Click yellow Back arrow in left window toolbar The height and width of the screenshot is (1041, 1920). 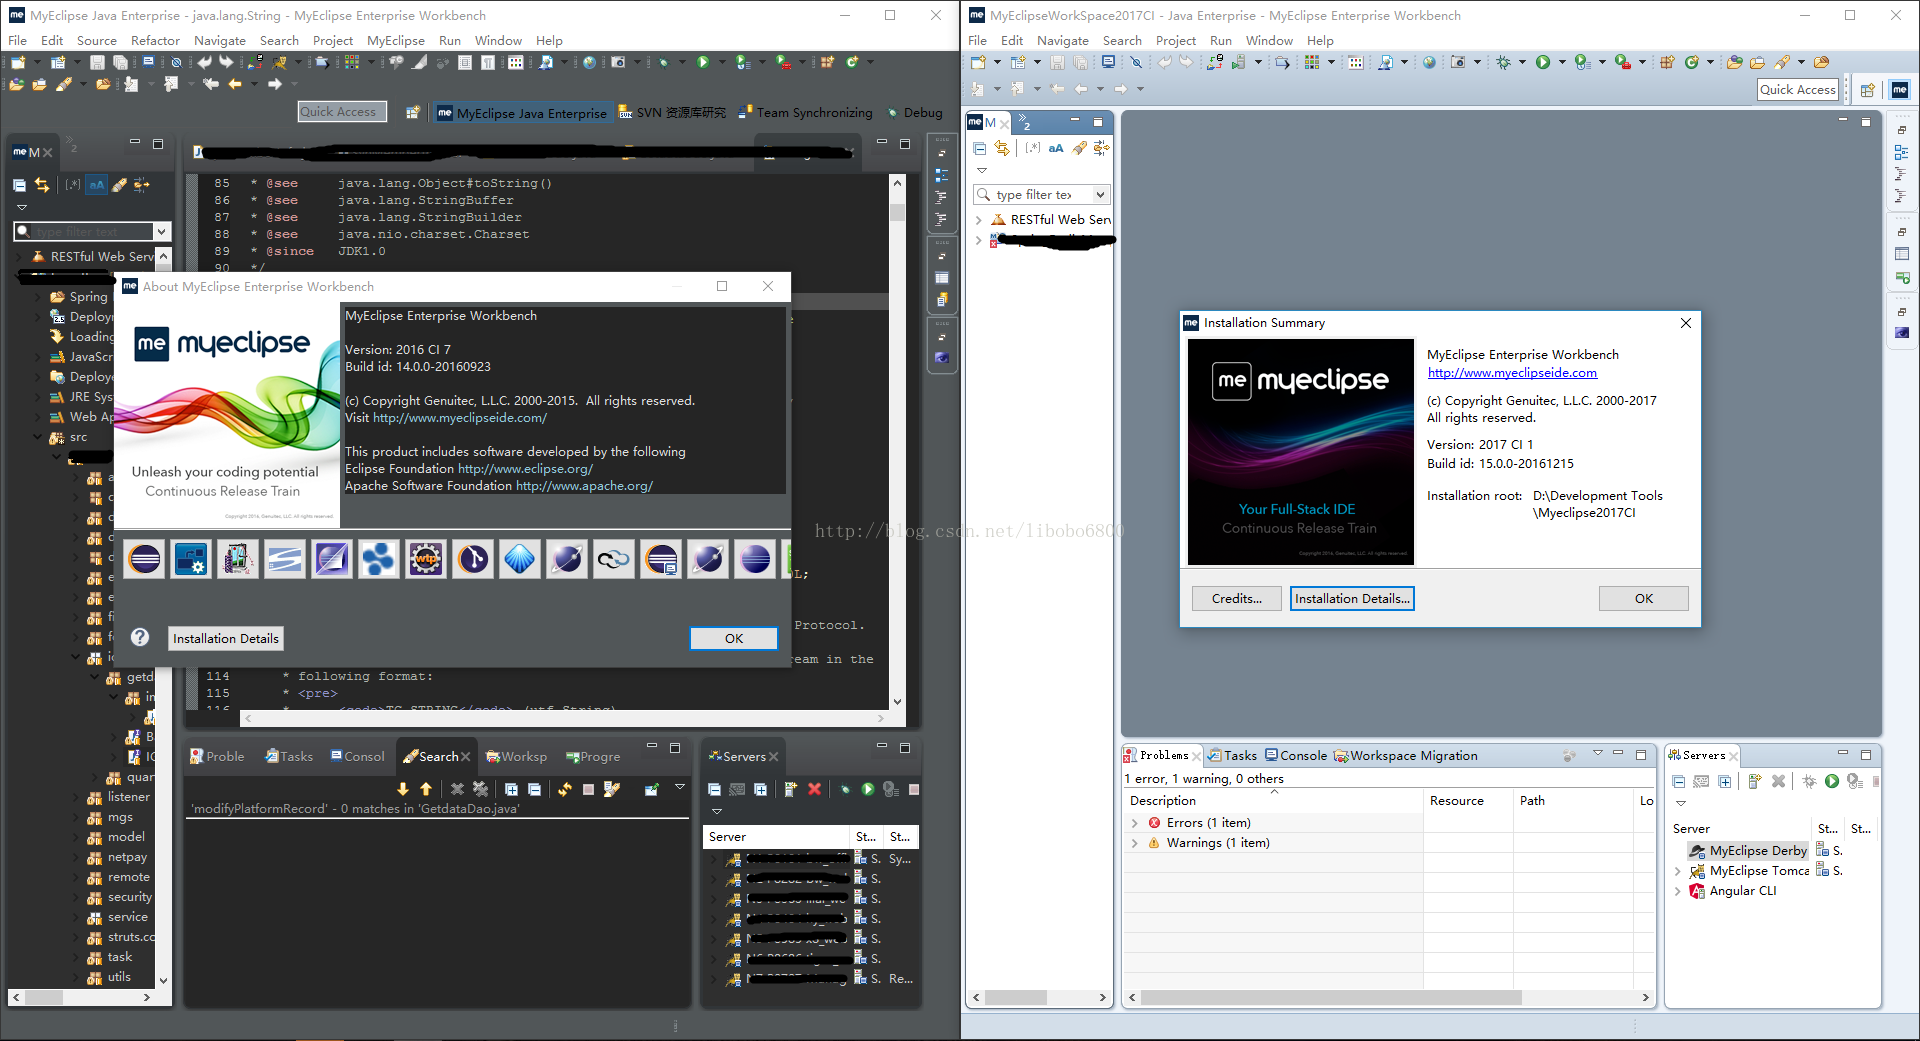coord(235,85)
